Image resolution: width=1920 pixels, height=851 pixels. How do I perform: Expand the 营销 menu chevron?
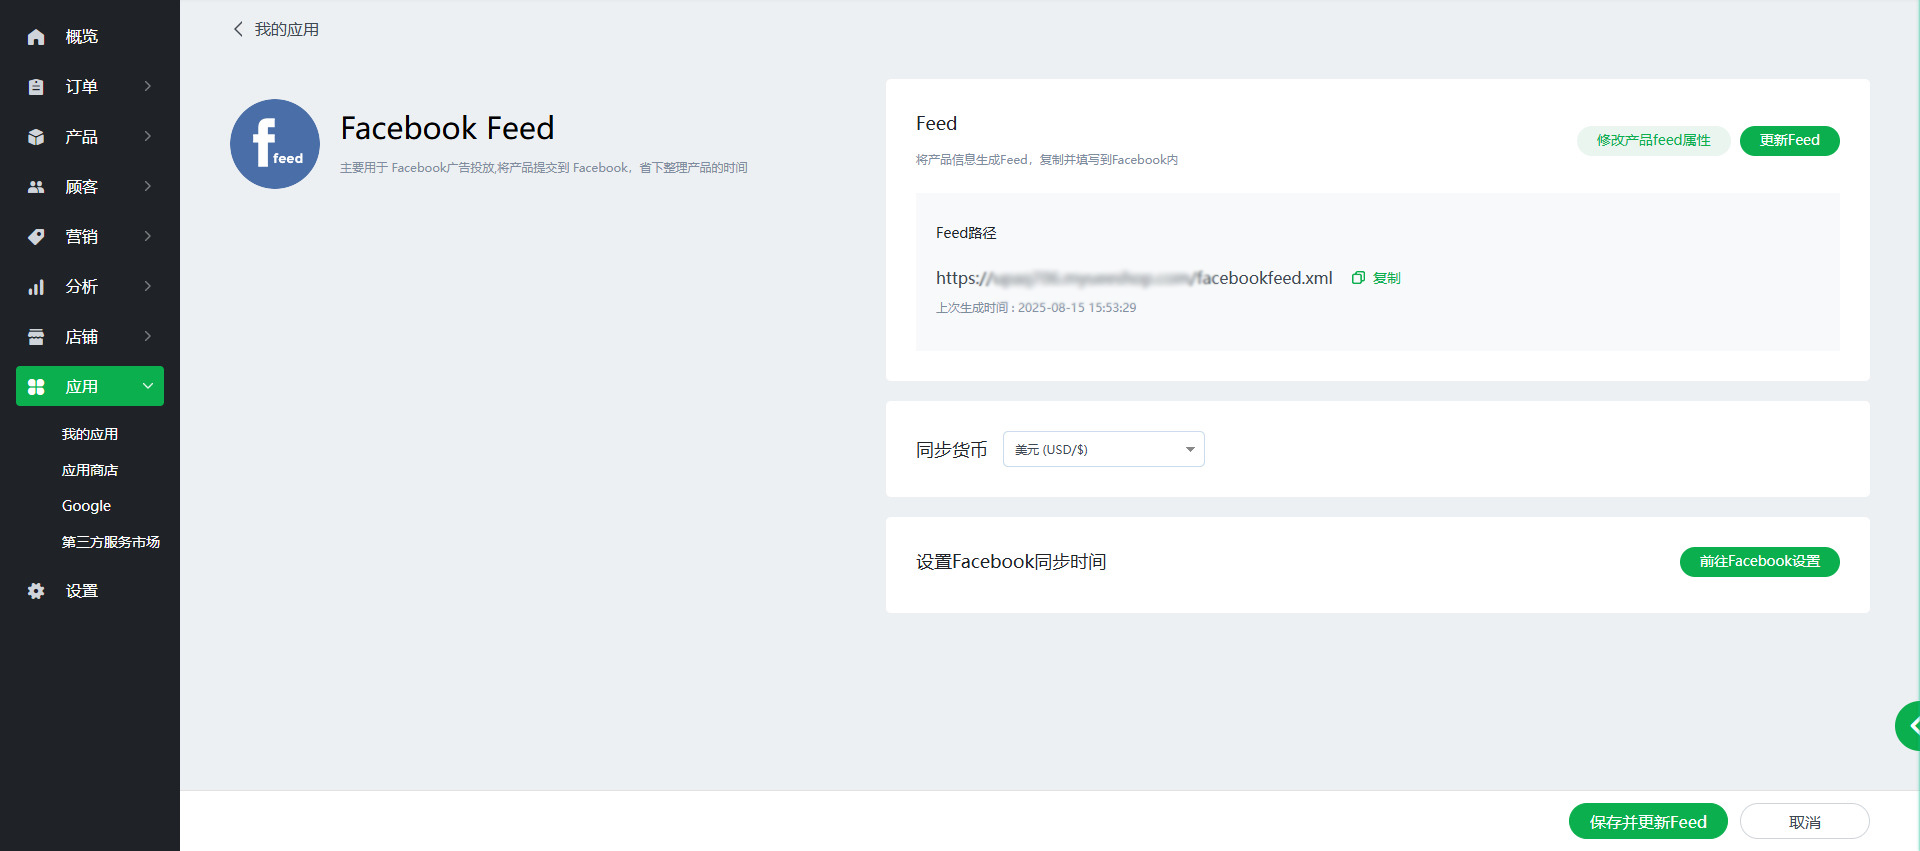pos(148,236)
